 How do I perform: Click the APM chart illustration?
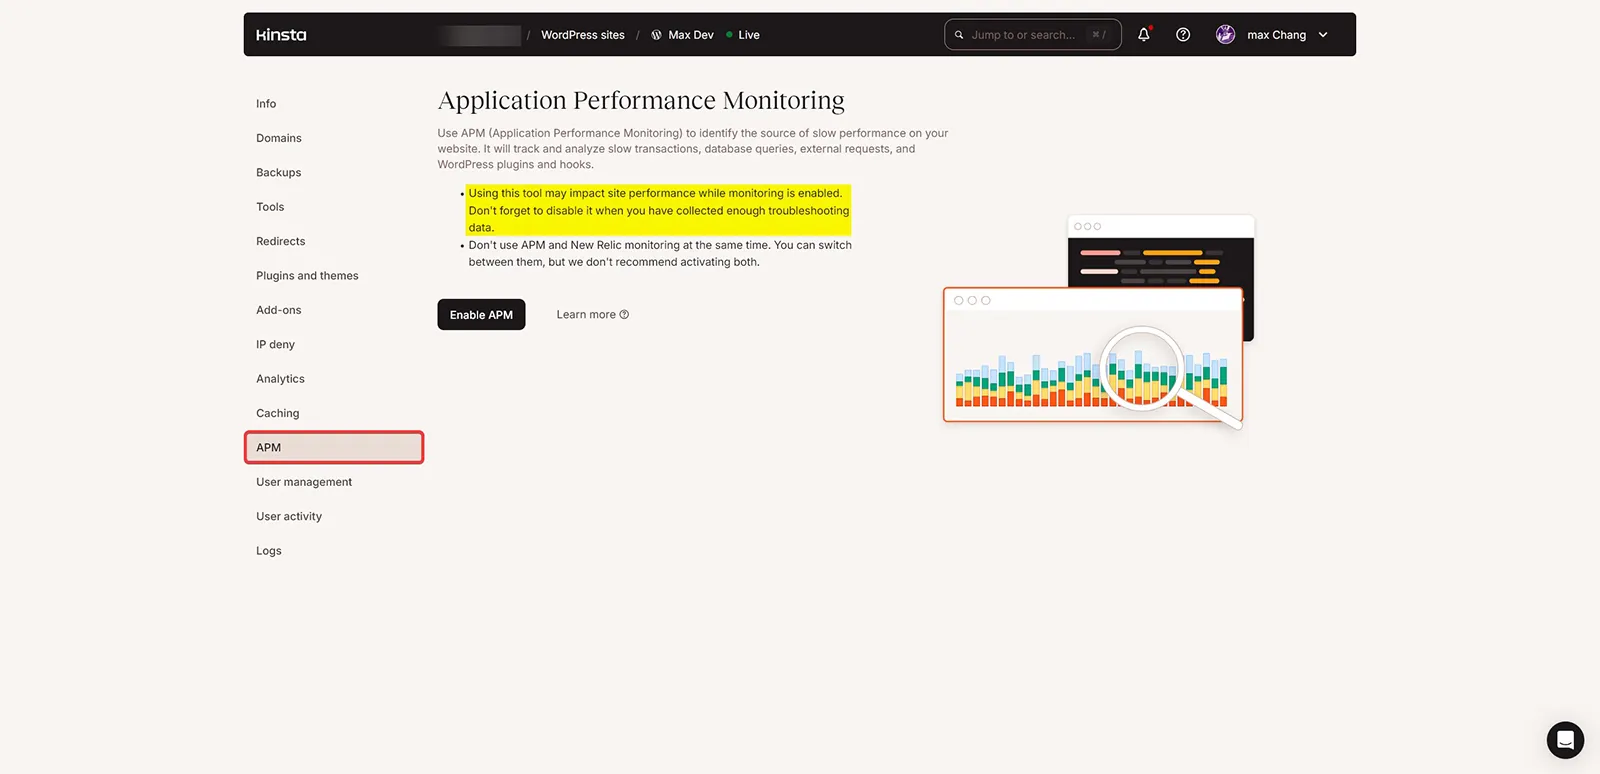[1098, 323]
